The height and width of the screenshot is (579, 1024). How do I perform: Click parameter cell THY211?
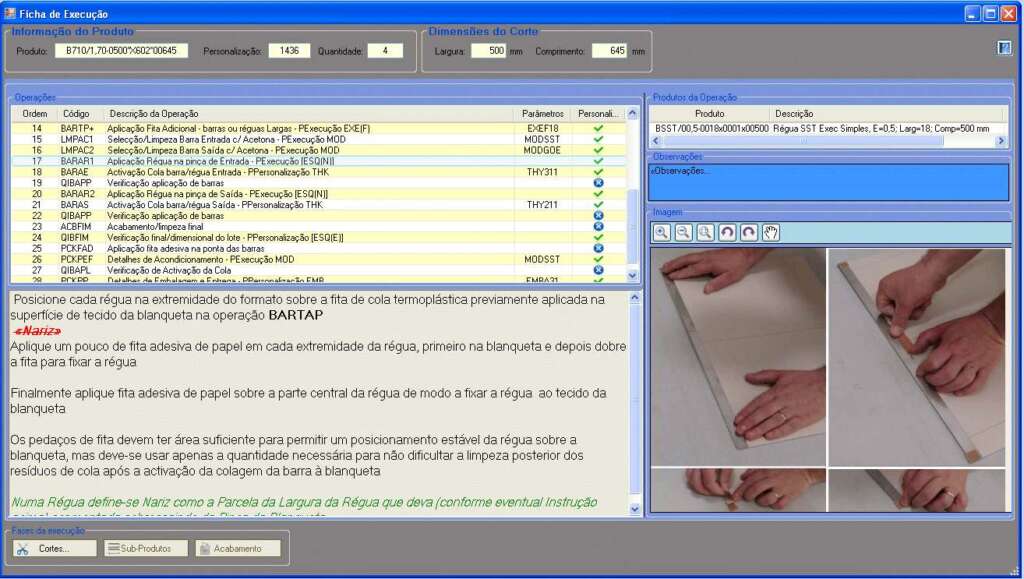(x=543, y=205)
